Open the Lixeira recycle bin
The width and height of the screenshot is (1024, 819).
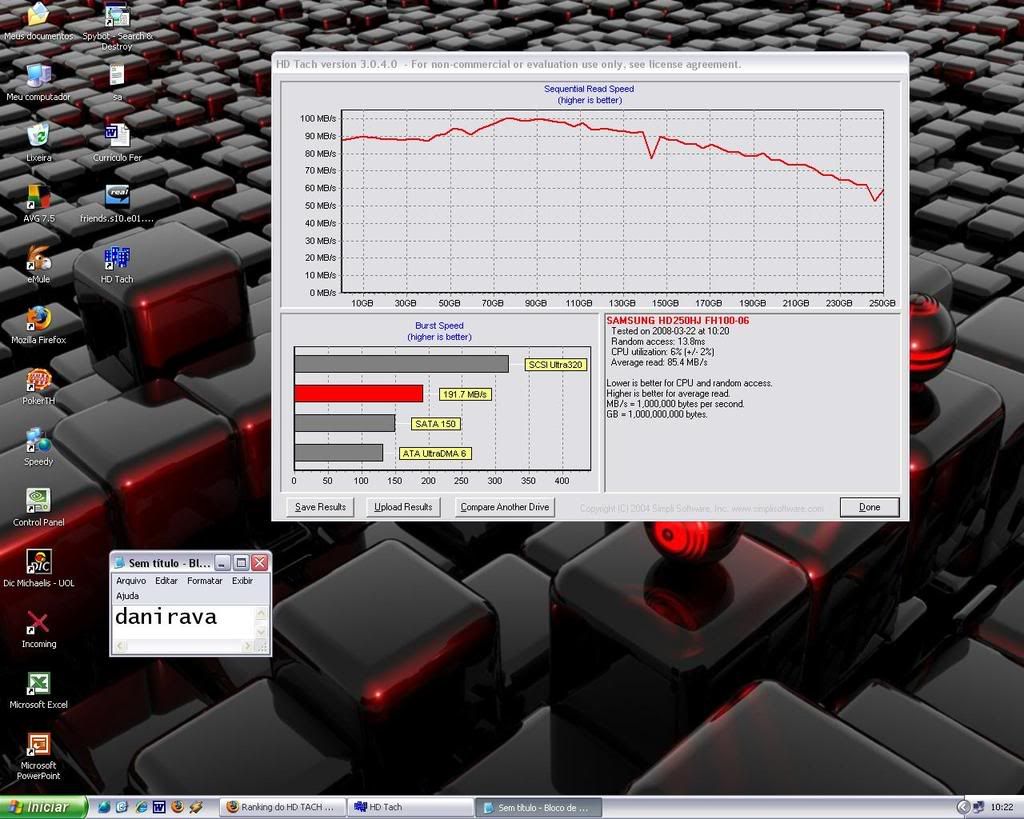38,137
